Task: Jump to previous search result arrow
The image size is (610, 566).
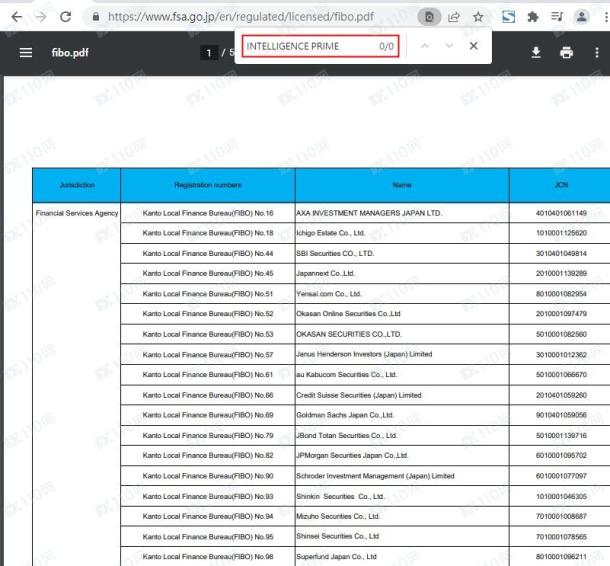Action: coord(425,46)
